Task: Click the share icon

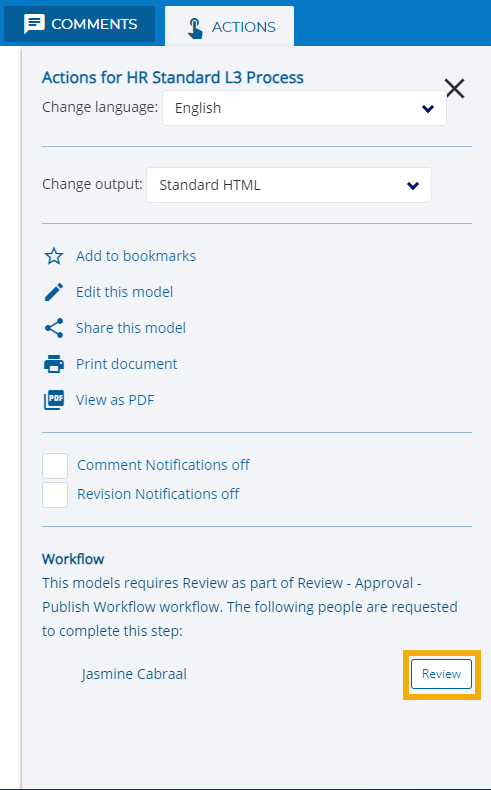Action: (x=54, y=328)
